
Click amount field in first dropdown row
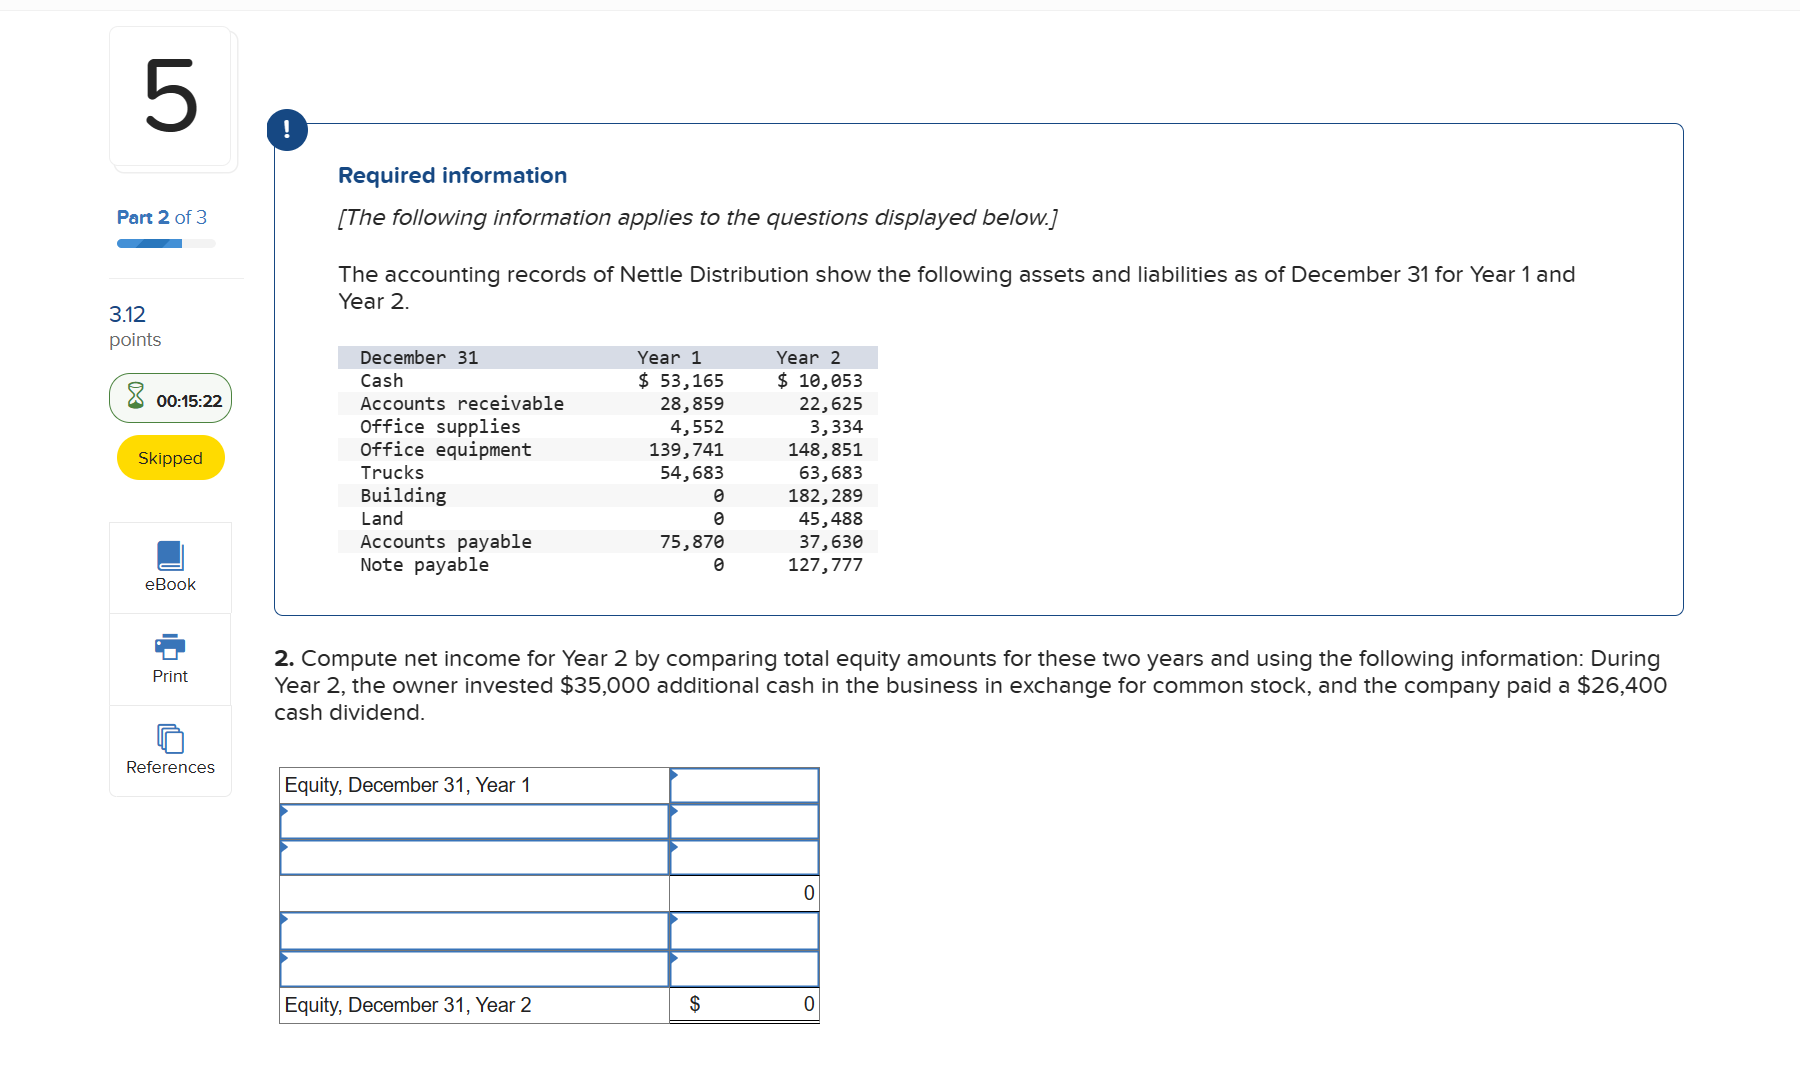744,822
